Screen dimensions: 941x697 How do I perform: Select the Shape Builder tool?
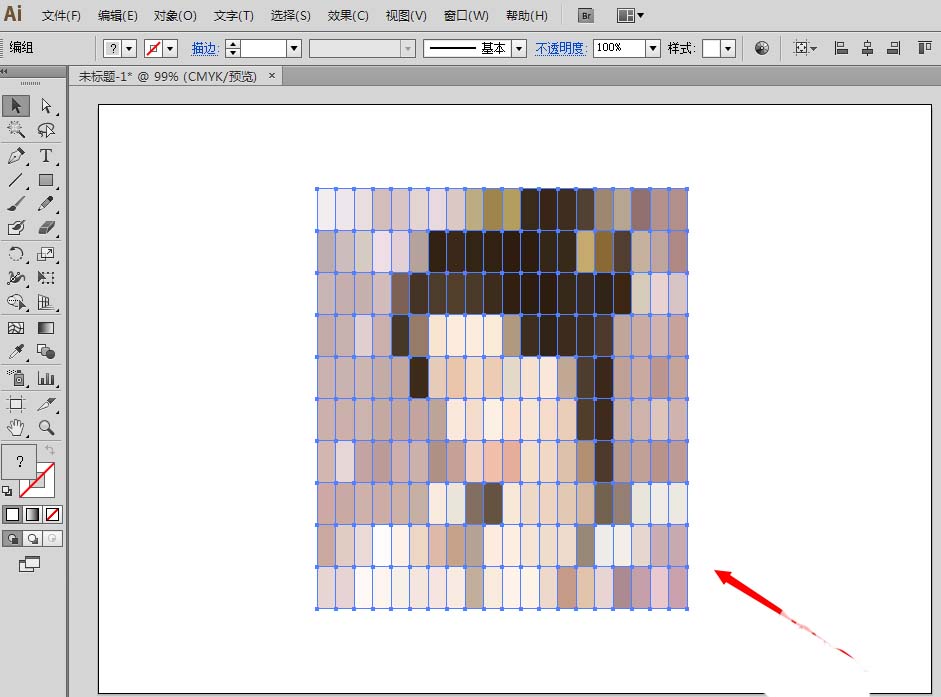click(x=16, y=302)
